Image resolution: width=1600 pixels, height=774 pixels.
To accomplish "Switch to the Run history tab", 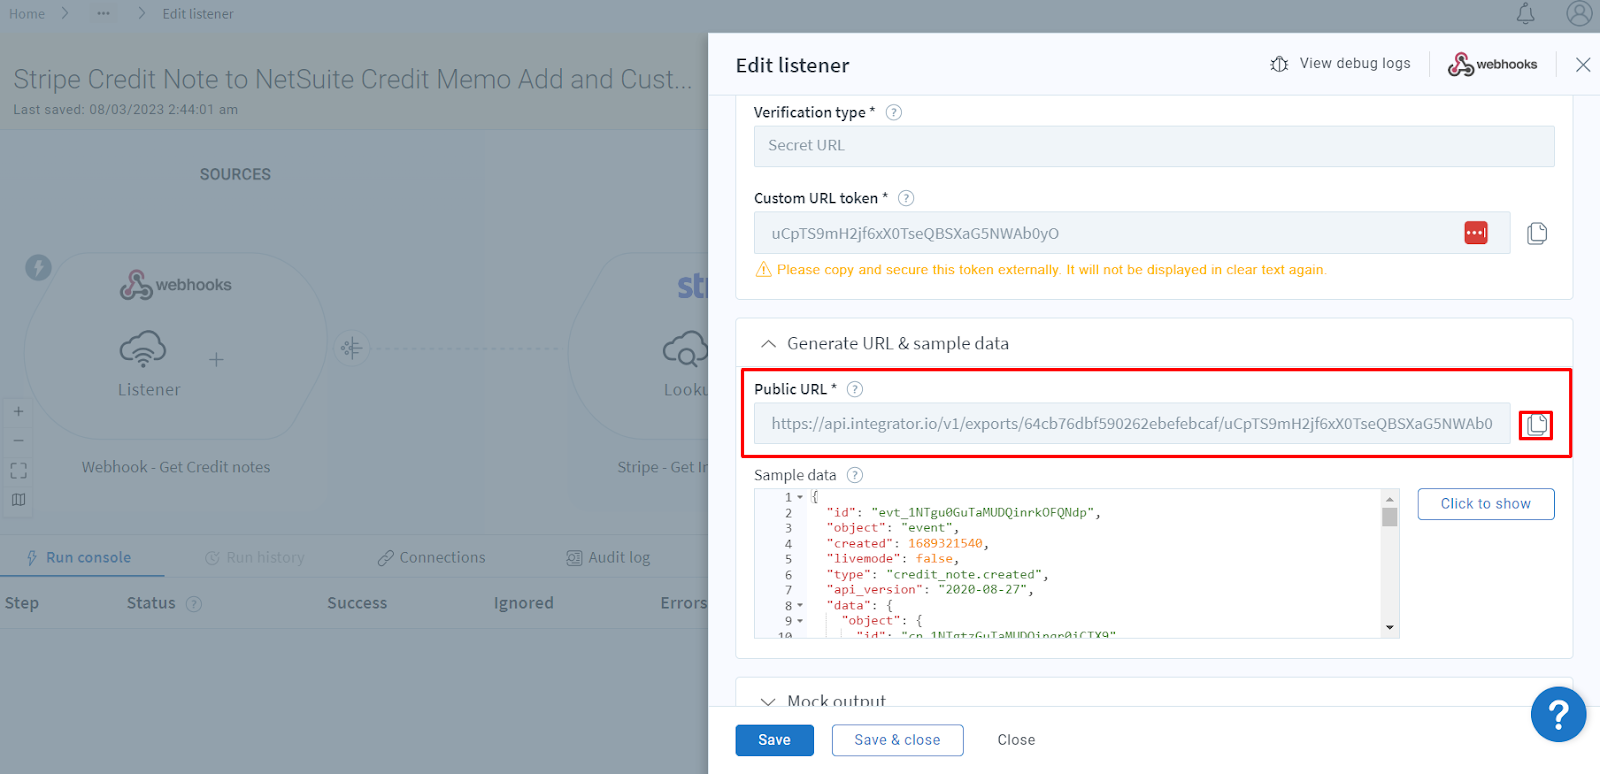I will pos(255,558).
